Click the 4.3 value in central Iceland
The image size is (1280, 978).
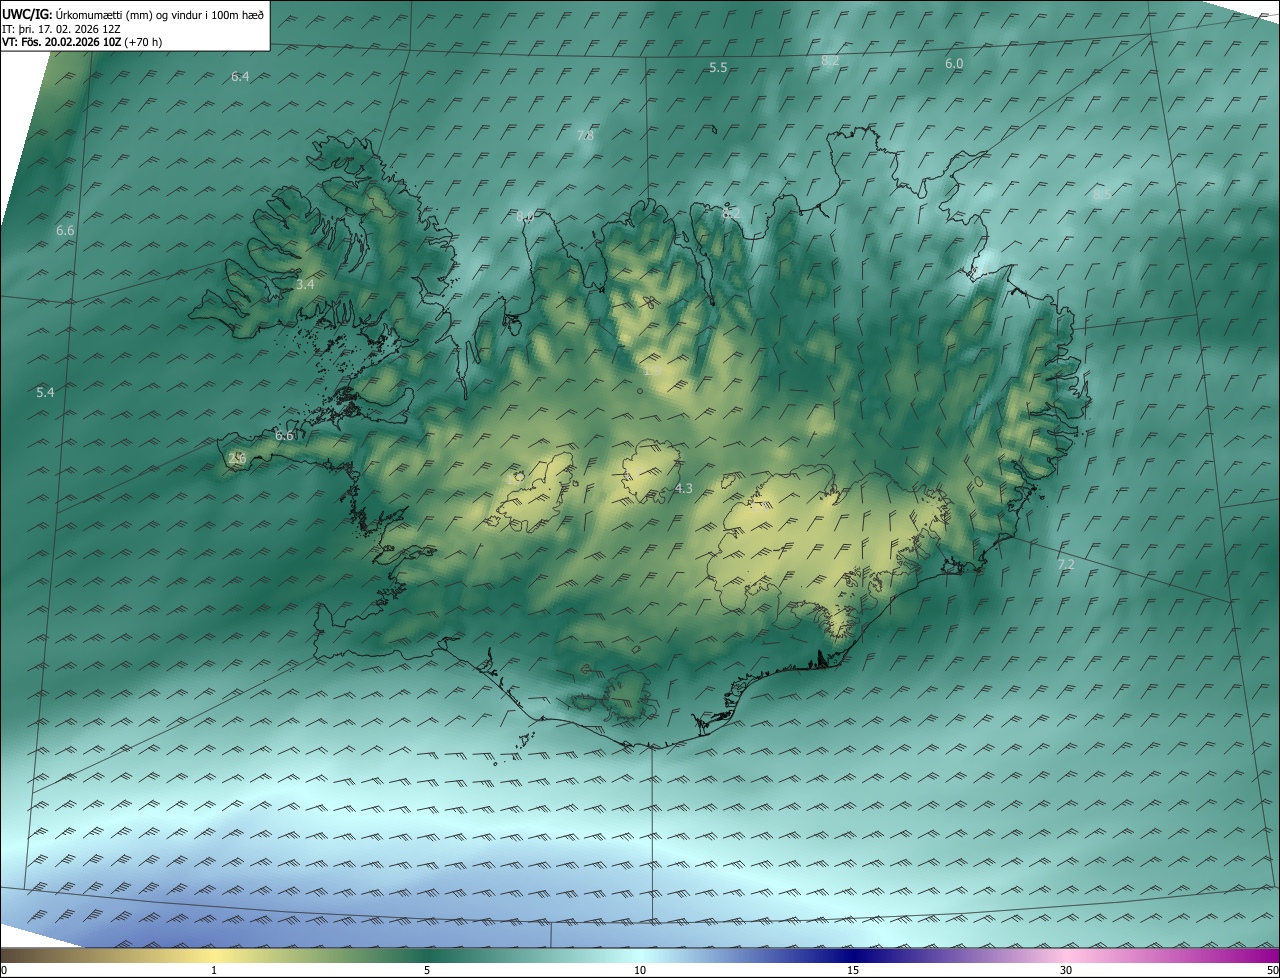[x=684, y=488]
